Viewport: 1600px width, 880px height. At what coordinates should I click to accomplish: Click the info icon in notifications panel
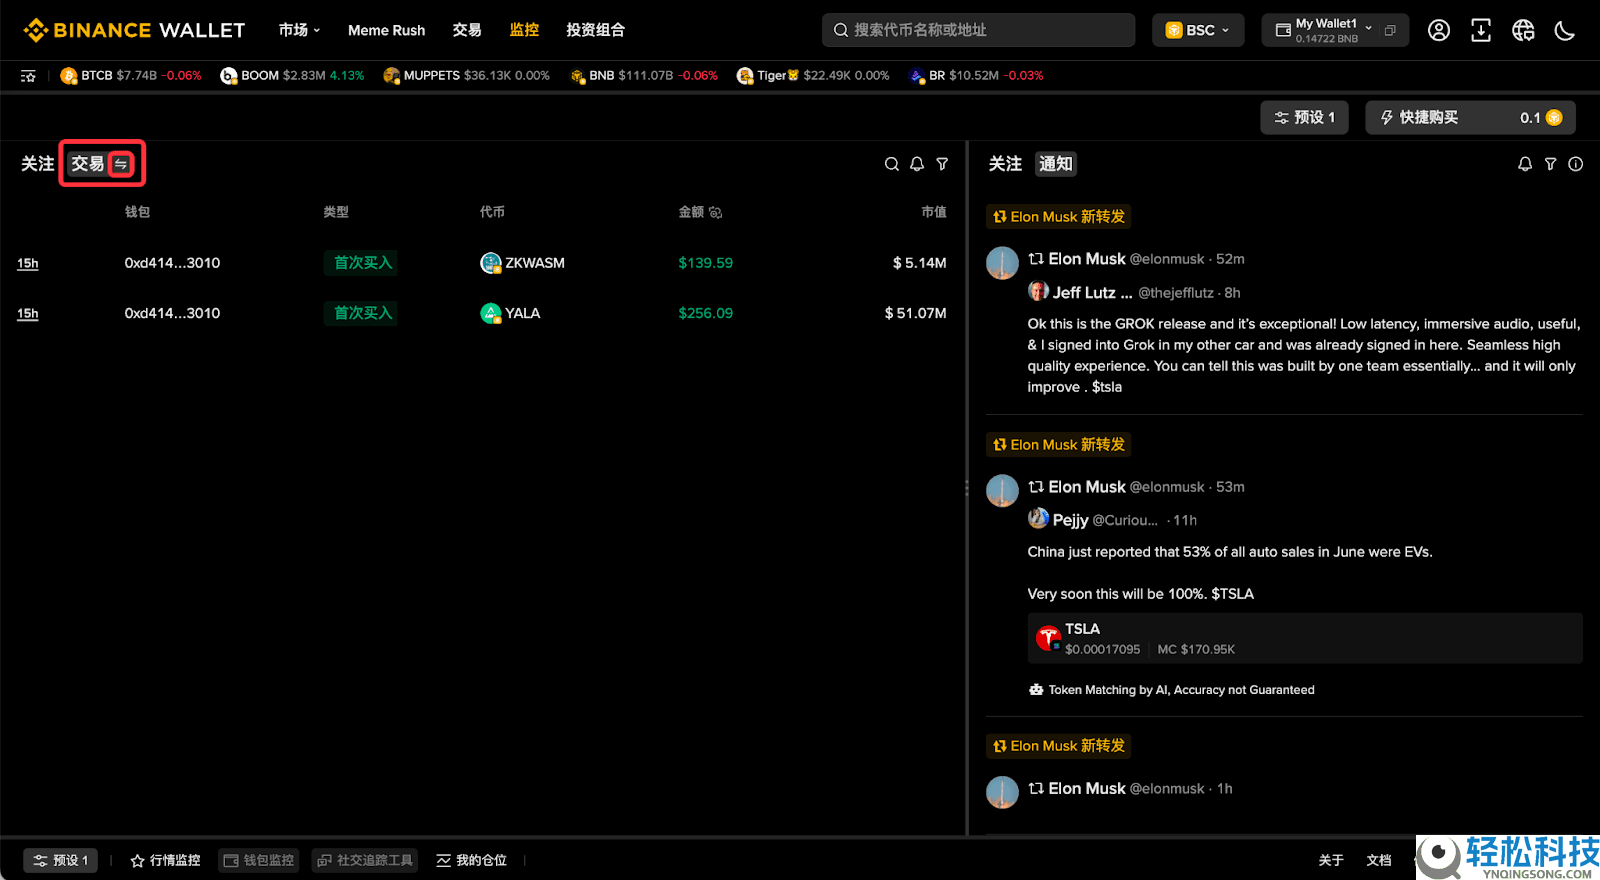click(1576, 164)
